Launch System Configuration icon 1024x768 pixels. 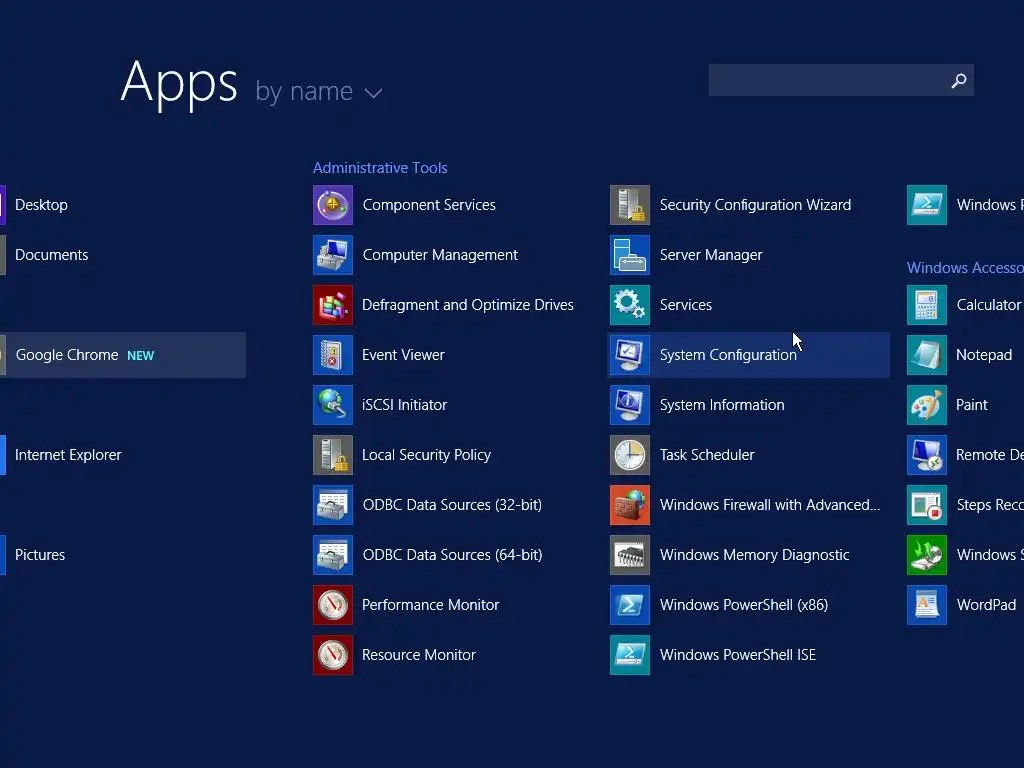coord(630,355)
